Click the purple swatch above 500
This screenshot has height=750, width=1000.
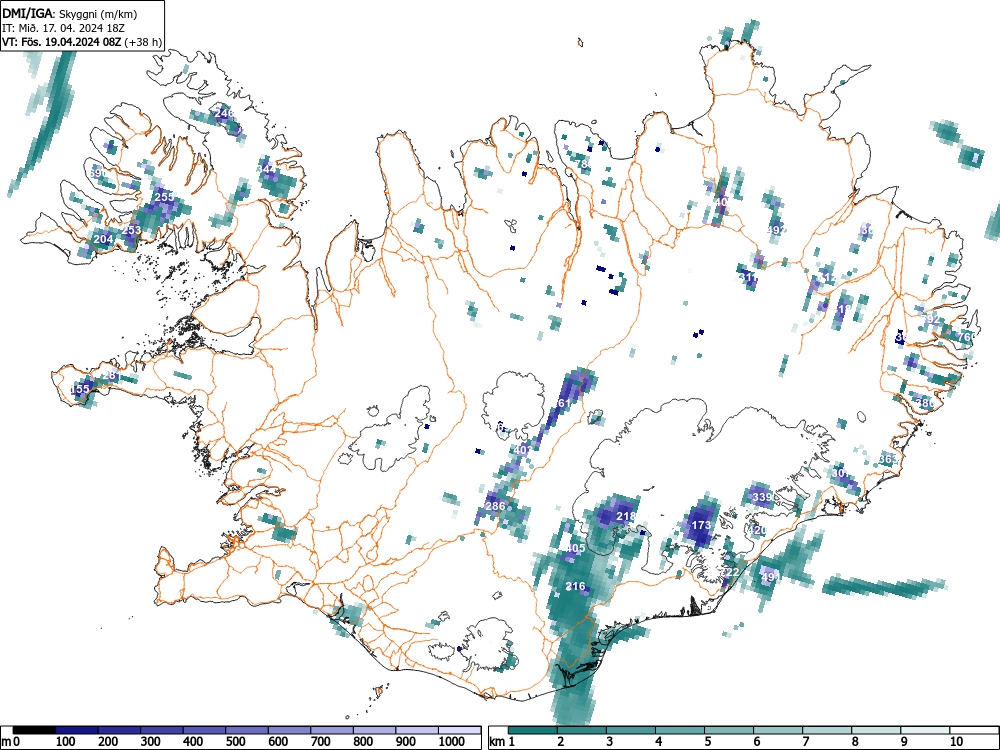click(247, 730)
